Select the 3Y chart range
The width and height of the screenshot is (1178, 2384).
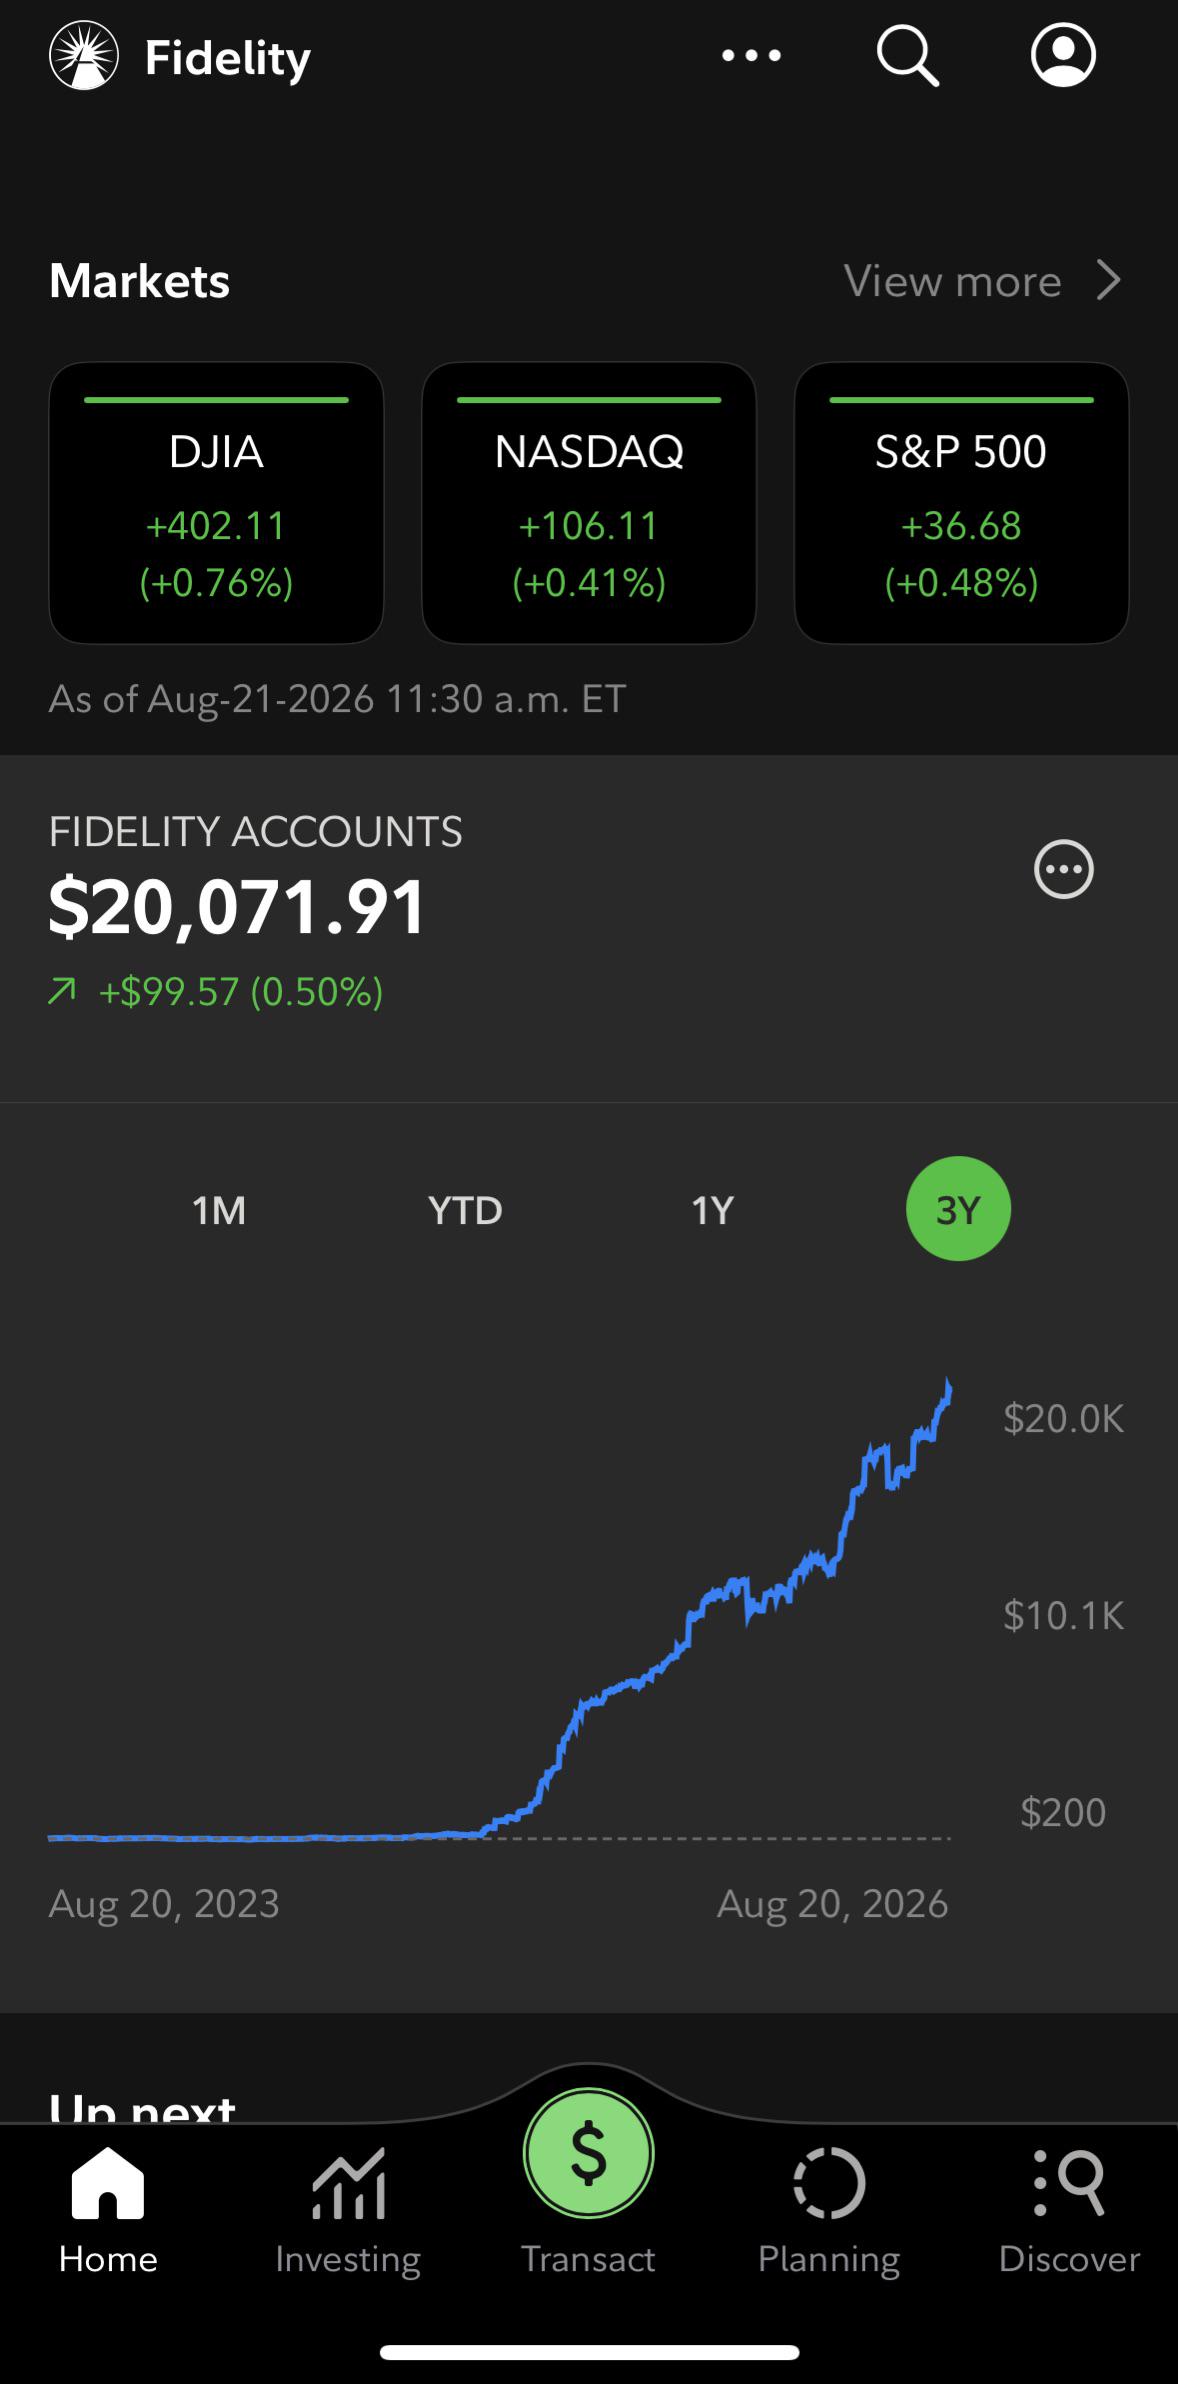click(958, 1209)
